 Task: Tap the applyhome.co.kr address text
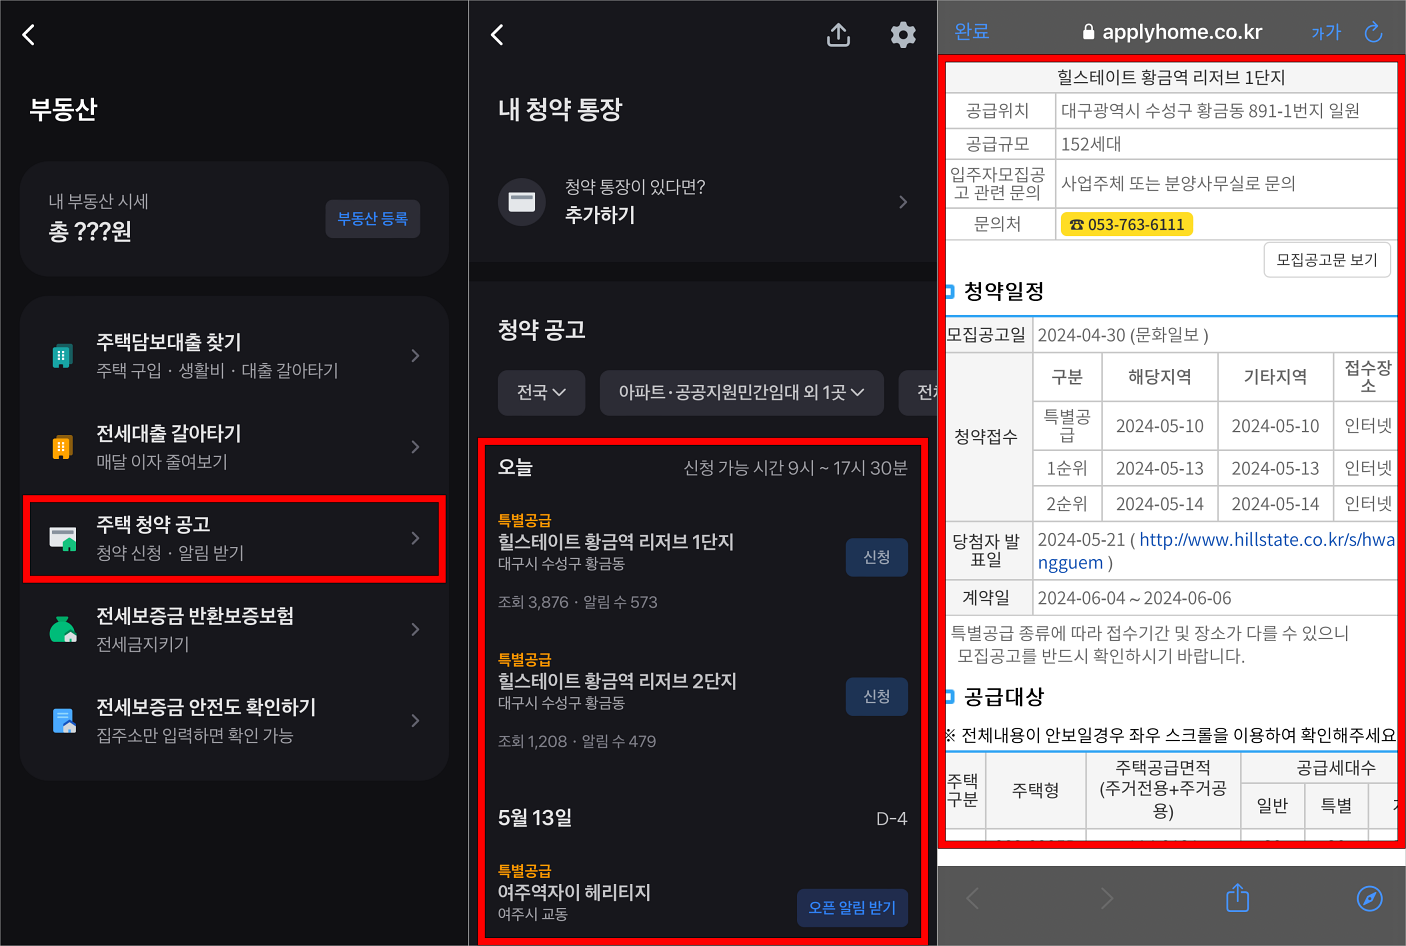[1182, 32]
